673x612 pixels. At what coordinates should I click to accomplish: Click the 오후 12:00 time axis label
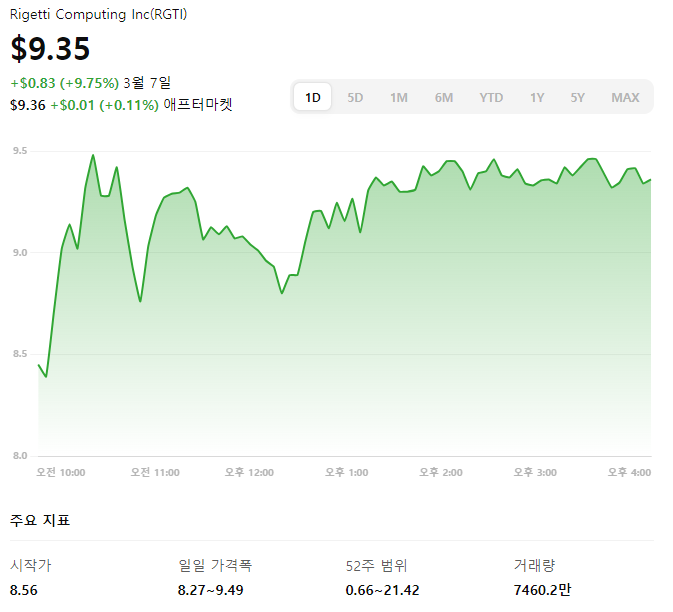[249, 473]
